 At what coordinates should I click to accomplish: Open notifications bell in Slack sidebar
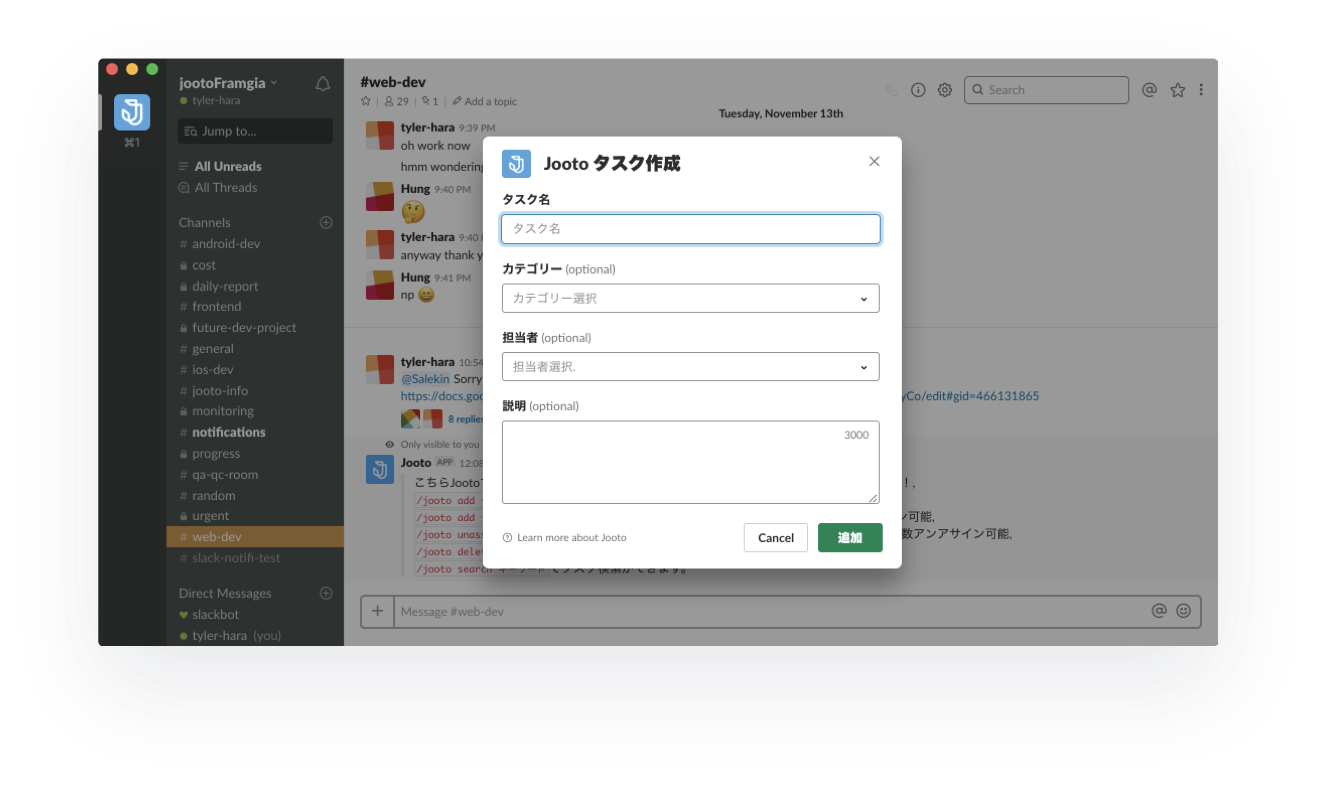[323, 85]
